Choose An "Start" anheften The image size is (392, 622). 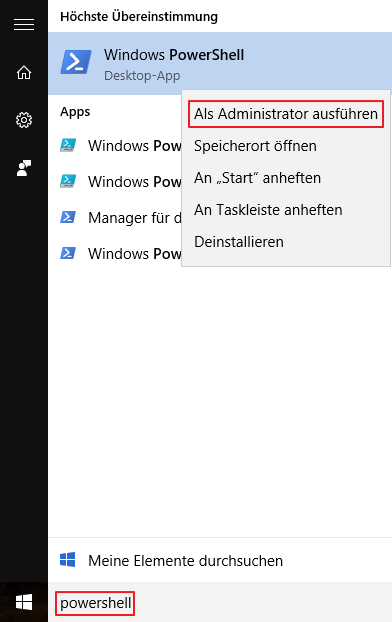point(257,178)
